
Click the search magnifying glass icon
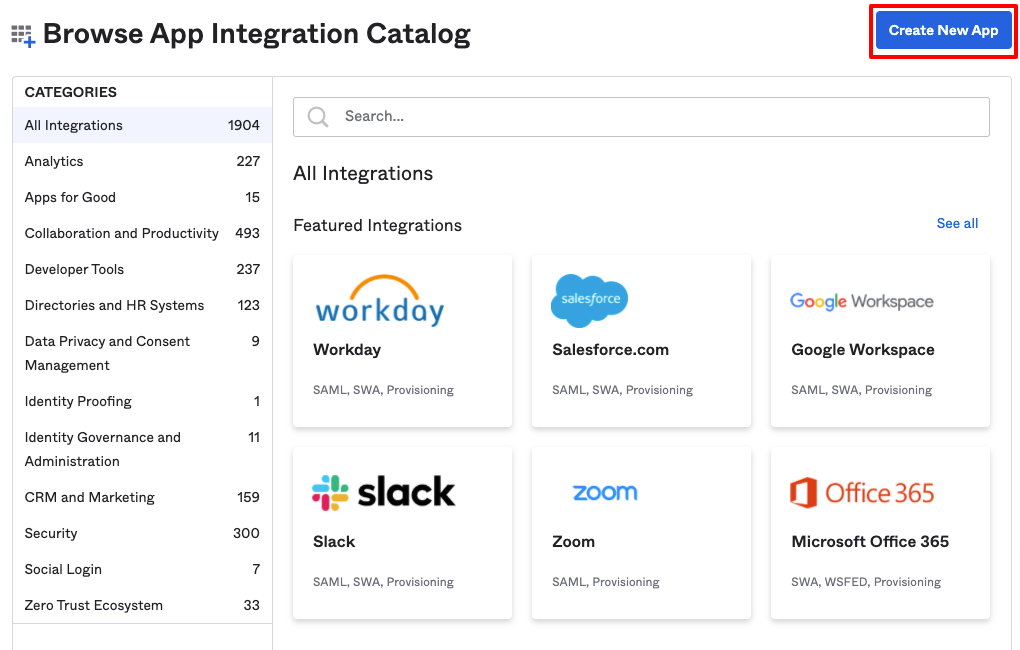pyautogui.click(x=316, y=117)
